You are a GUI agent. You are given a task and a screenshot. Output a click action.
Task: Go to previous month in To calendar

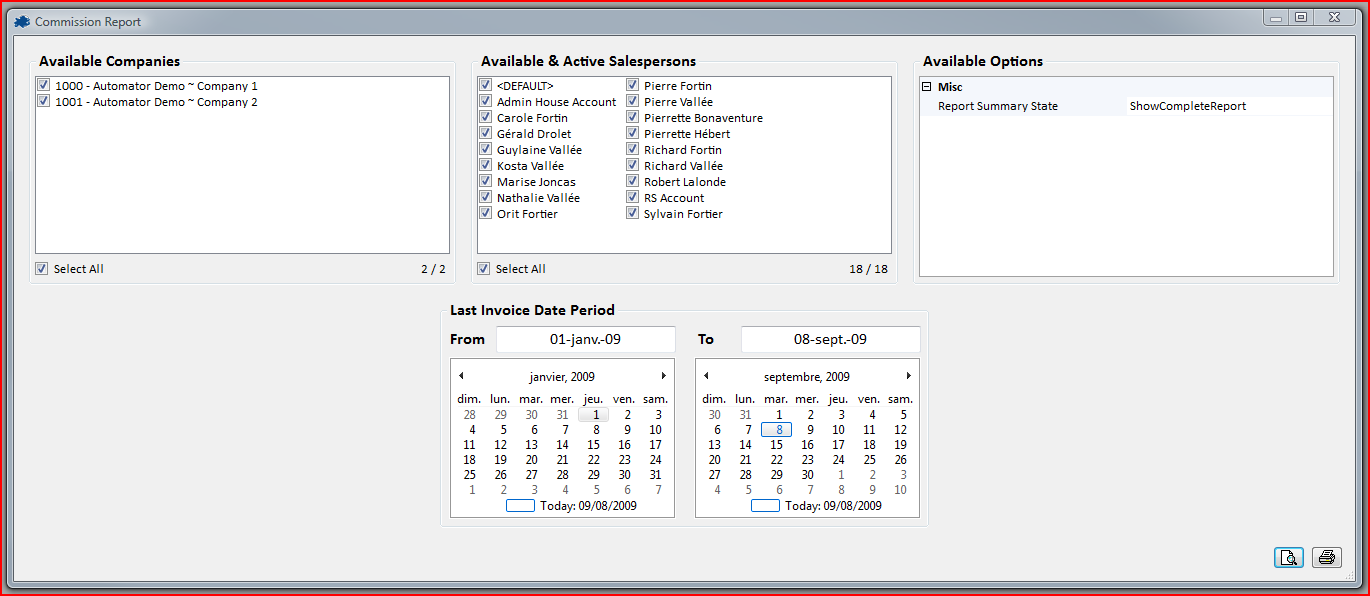[x=706, y=376]
